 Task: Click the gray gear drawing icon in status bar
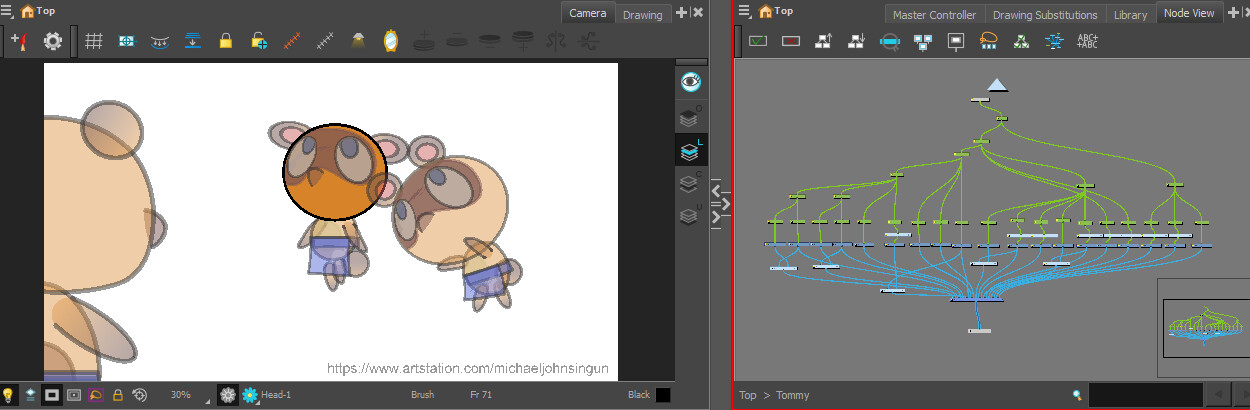tap(228, 395)
